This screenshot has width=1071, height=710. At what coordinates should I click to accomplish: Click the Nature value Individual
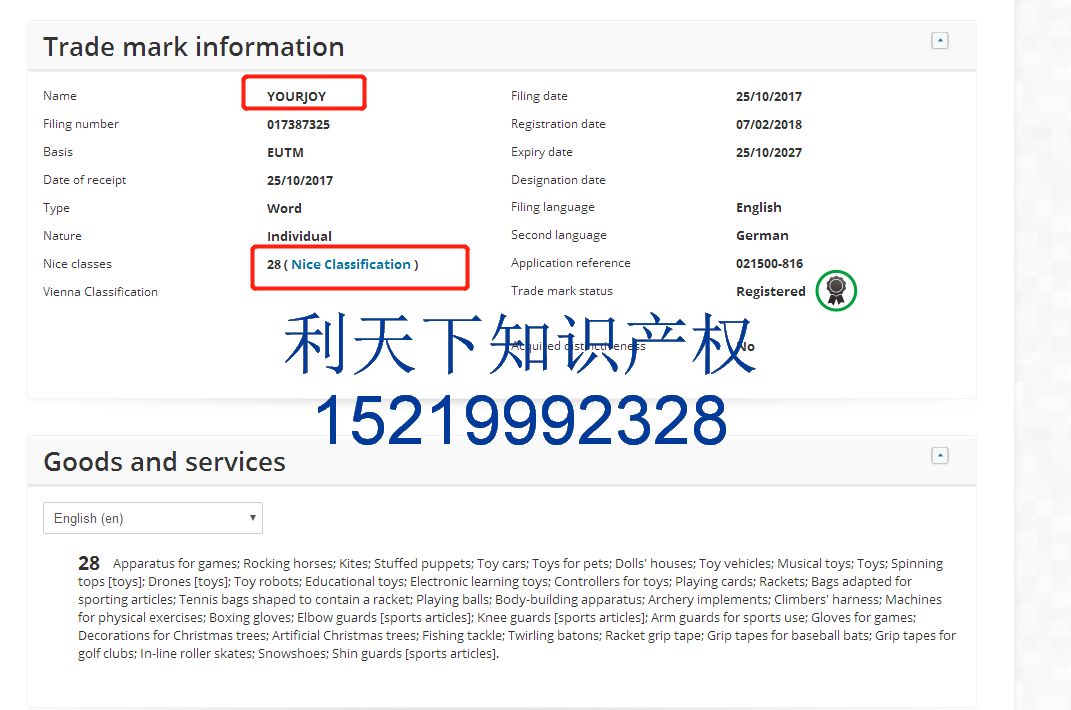[299, 236]
